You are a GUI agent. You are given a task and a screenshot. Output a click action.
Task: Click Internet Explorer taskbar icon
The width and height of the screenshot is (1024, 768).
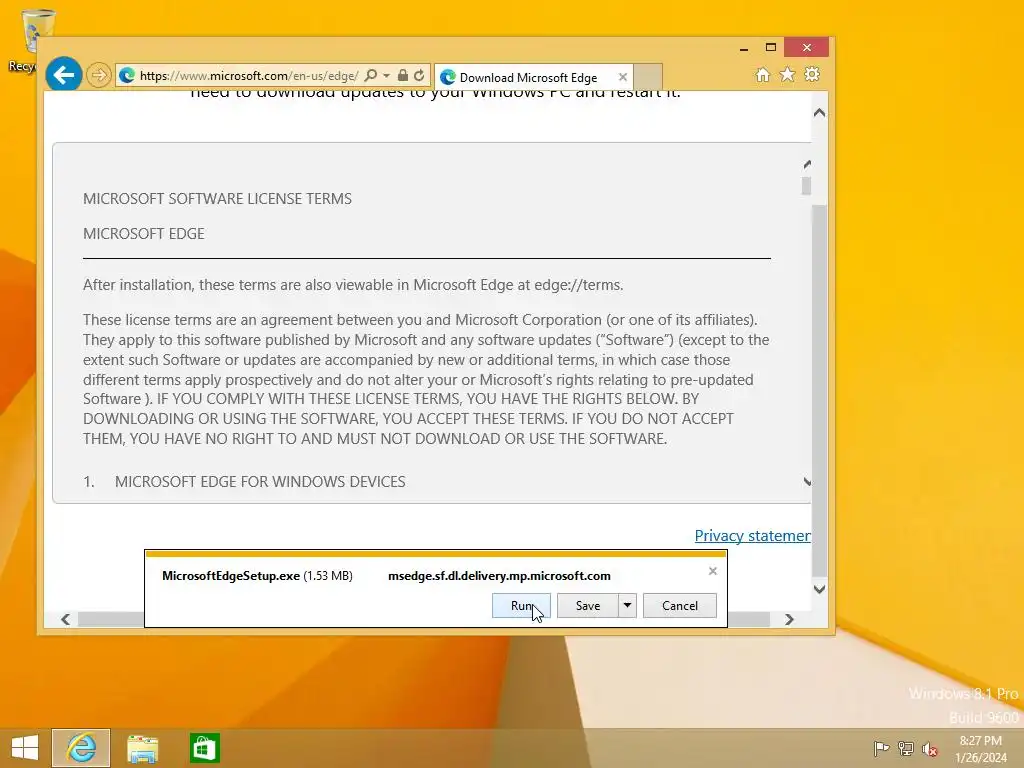click(81, 748)
